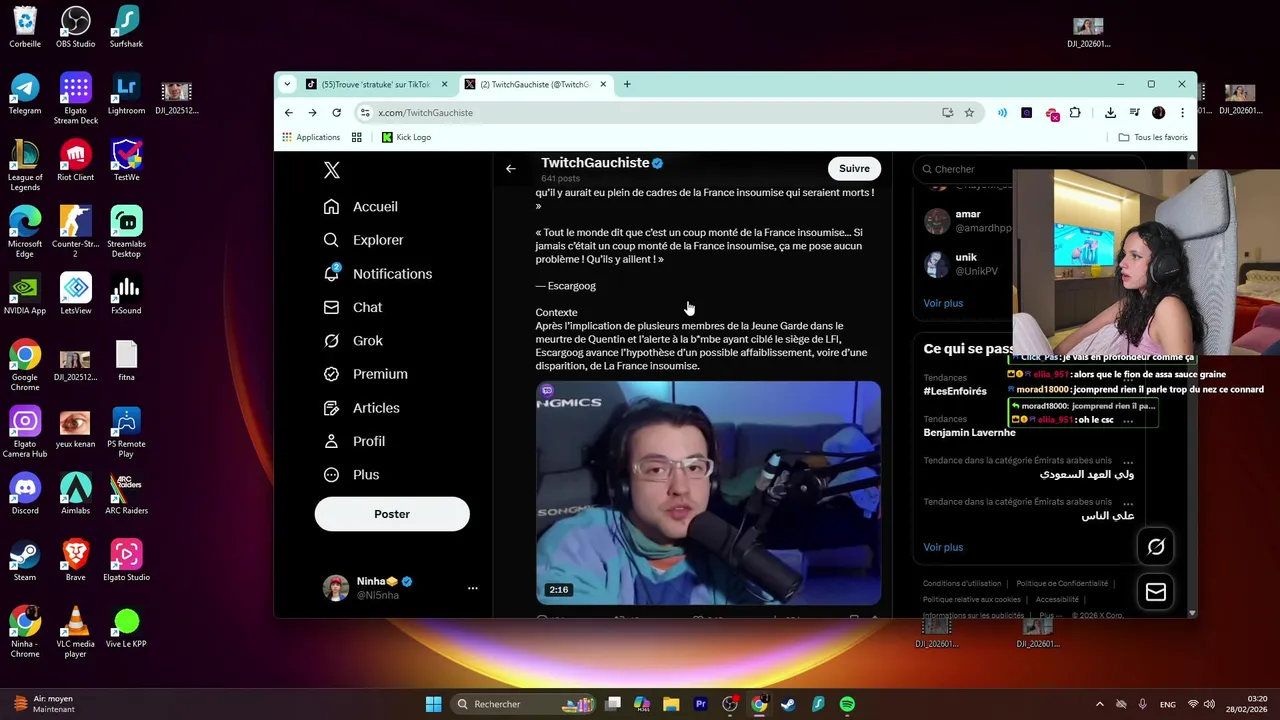
Task: Open the Explorer search page
Action: pyautogui.click(x=364, y=240)
